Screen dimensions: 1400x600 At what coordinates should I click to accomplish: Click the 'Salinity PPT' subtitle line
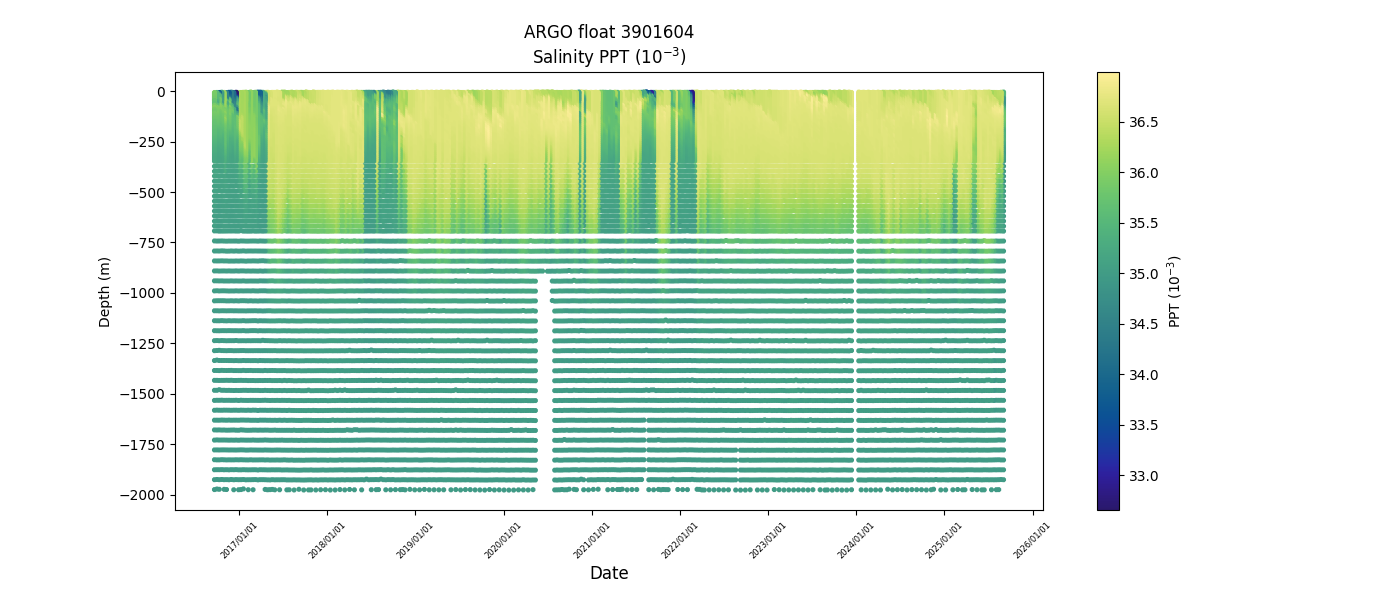point(608,57)
